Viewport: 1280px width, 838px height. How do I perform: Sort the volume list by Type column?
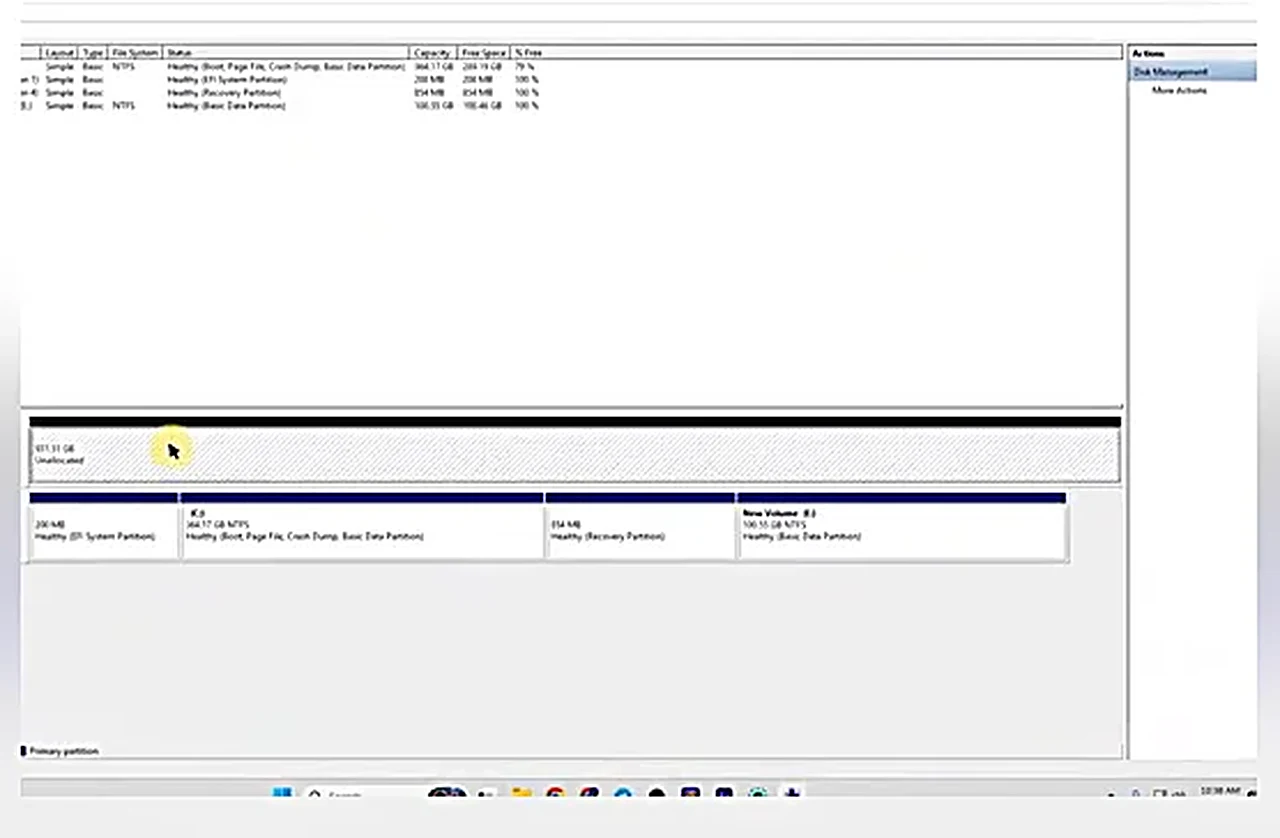click(93, 52)
